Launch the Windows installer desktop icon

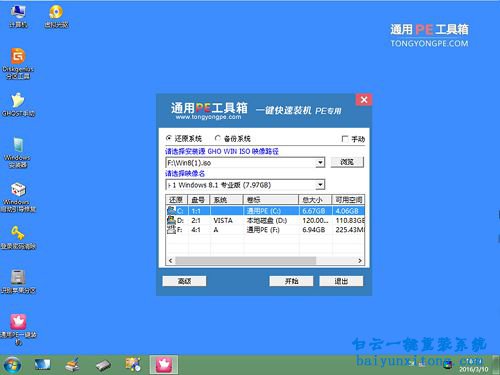(x=18, y=152)
